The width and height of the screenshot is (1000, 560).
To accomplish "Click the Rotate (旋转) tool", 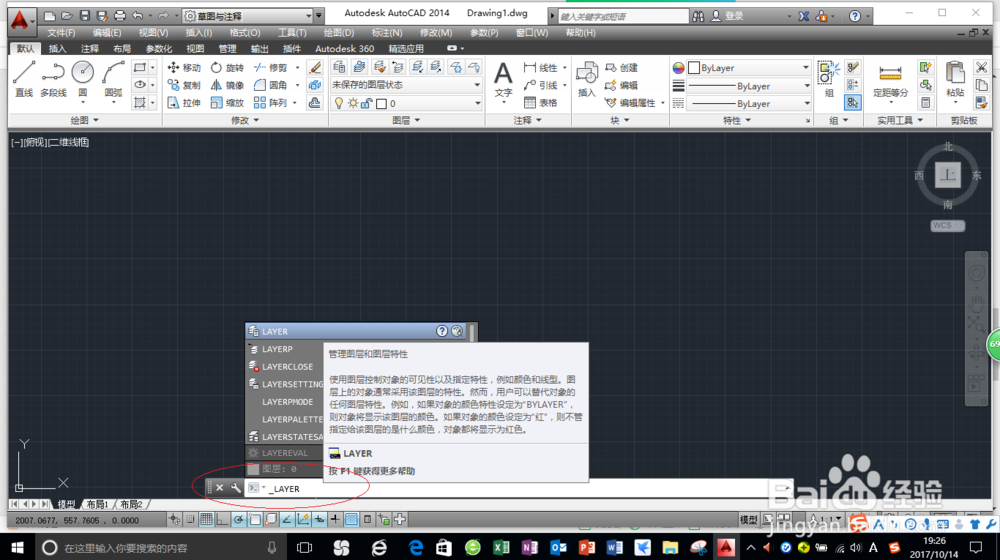I will coord(228,68).
